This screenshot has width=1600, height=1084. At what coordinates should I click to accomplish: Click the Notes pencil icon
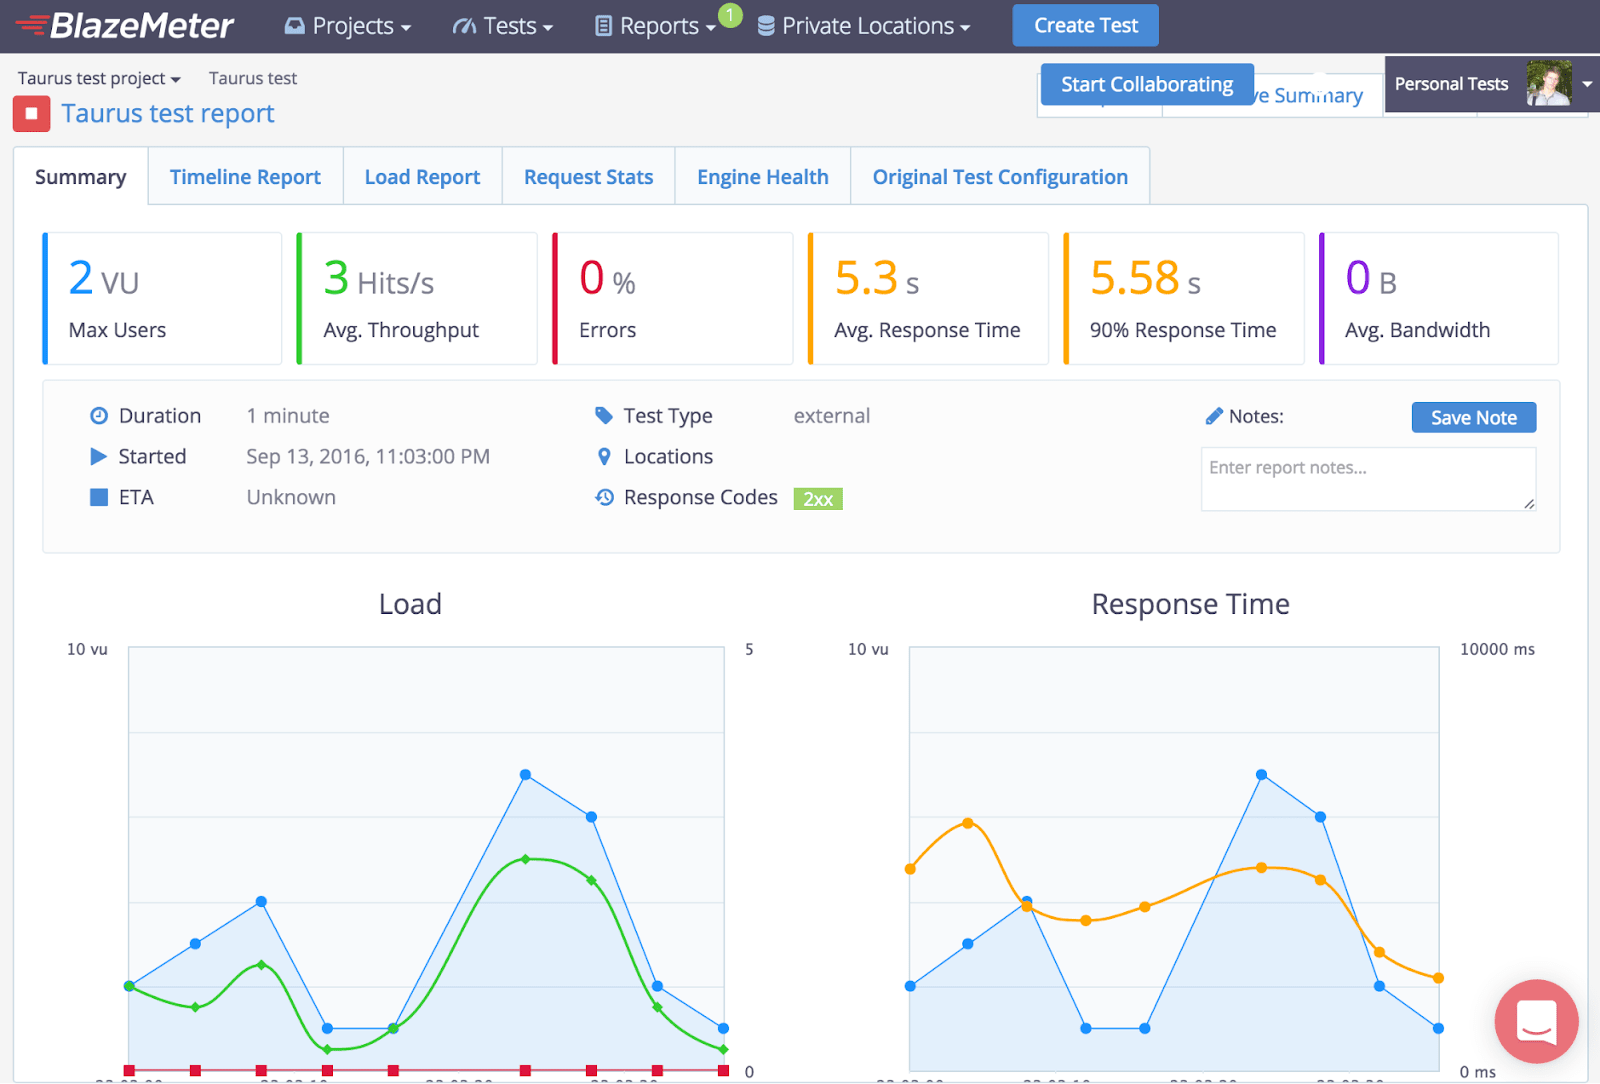(x=1216, y=416)
